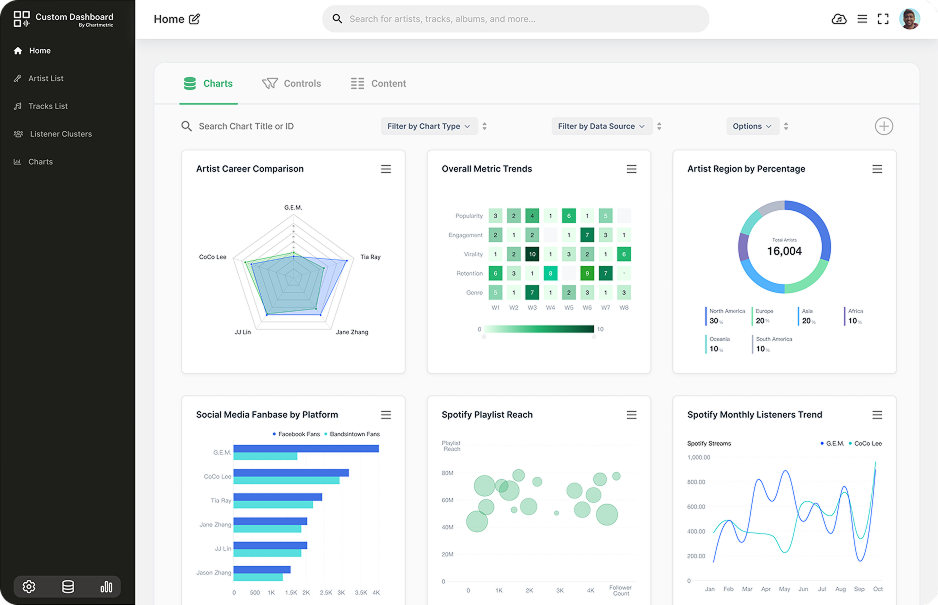Open Filter by Chart Type dropdown
Screen dimensions: 938x605
(429, 126)
